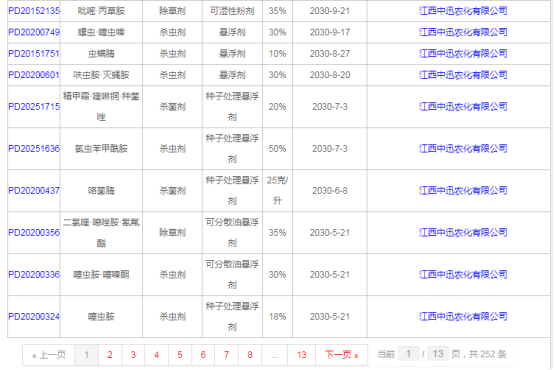Viewport: 554px width, 370px height.
Task: Go to pagination page 6
Action: 203,355
